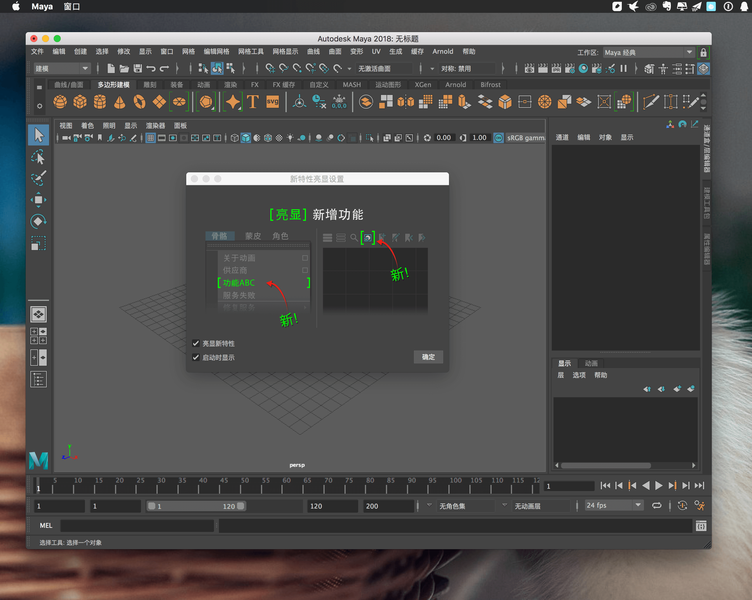Viewport: 752px width, 600px height.
Task: Click the Undo arrow icon
Action: [x=151, y=69]
